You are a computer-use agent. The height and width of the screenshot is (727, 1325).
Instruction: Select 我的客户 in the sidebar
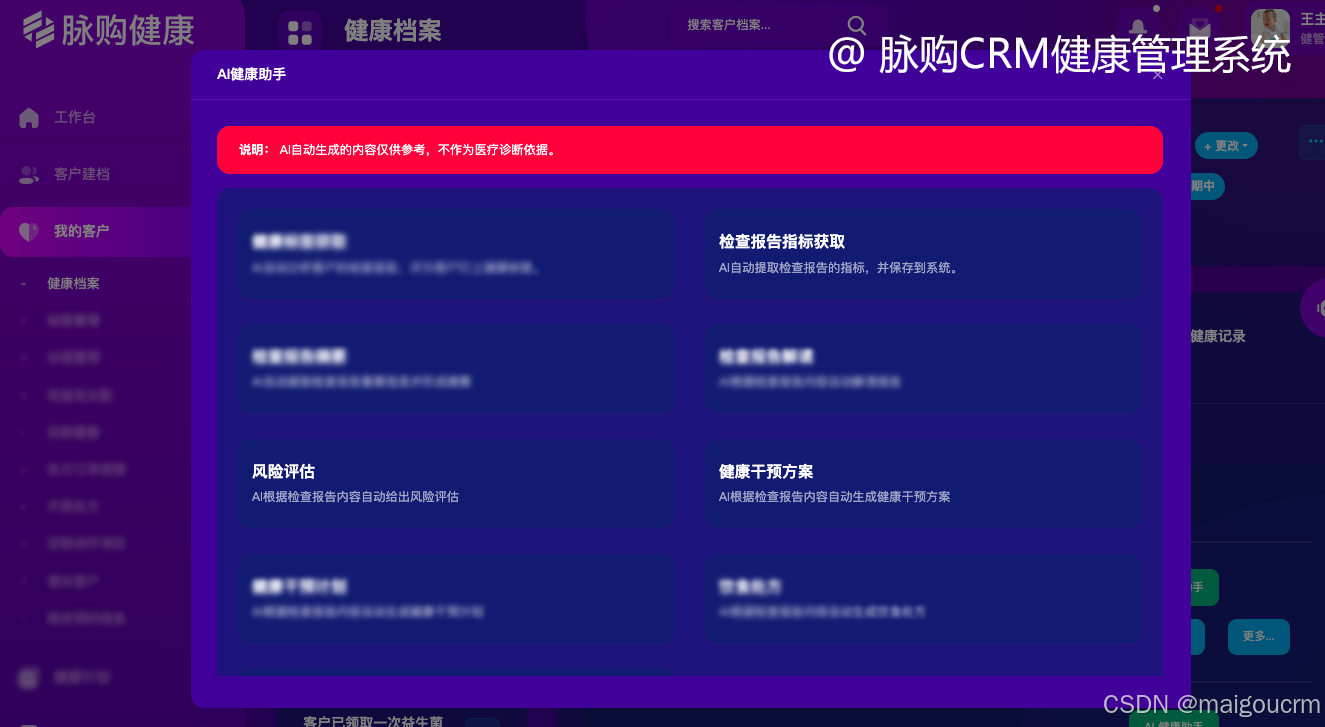tap(95, 231)
